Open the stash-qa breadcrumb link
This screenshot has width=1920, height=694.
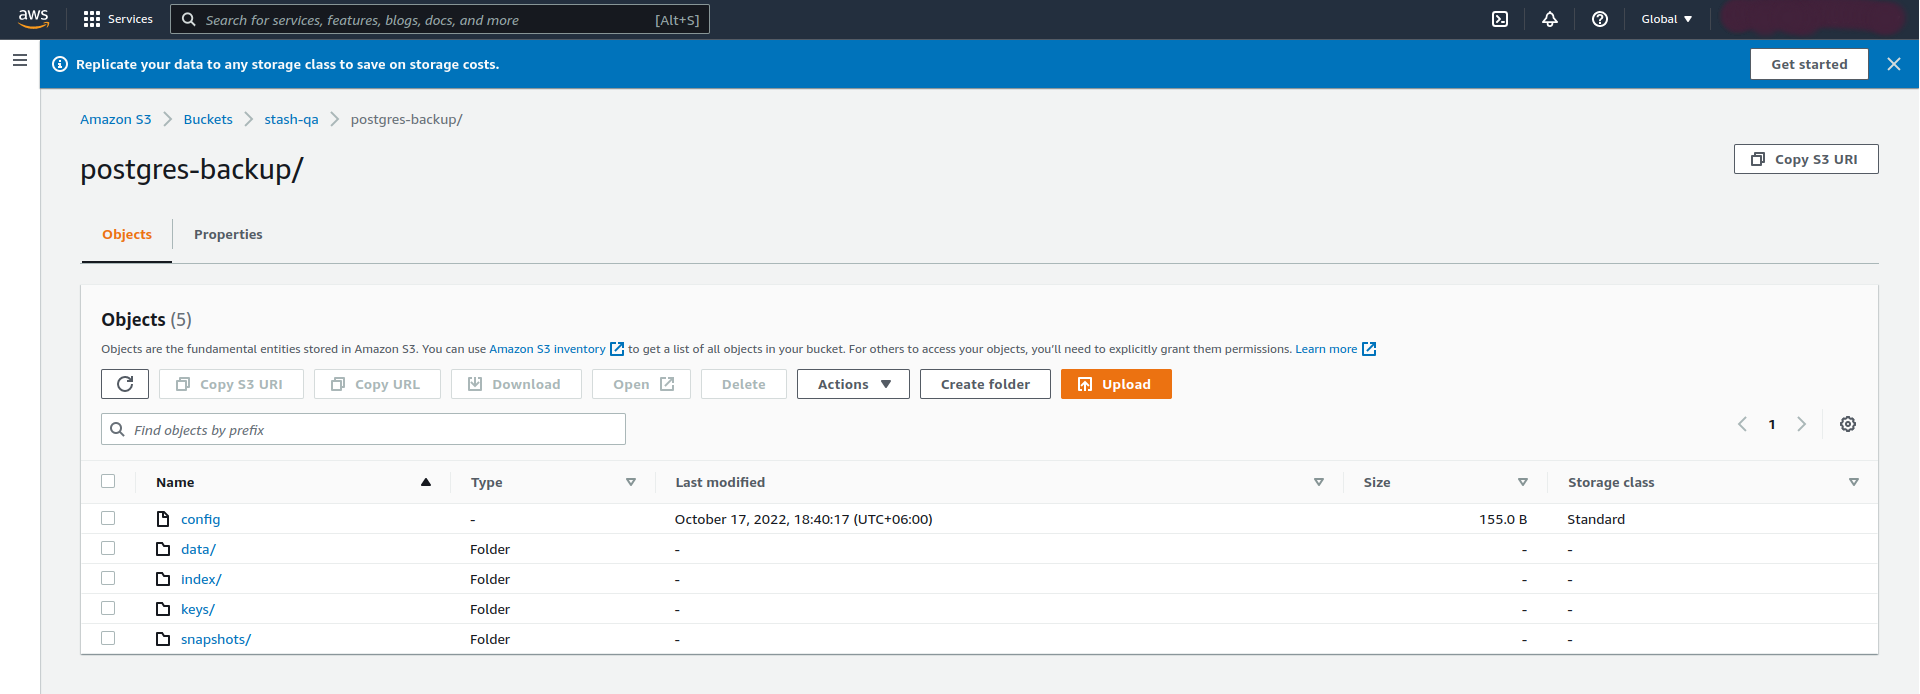291,119
